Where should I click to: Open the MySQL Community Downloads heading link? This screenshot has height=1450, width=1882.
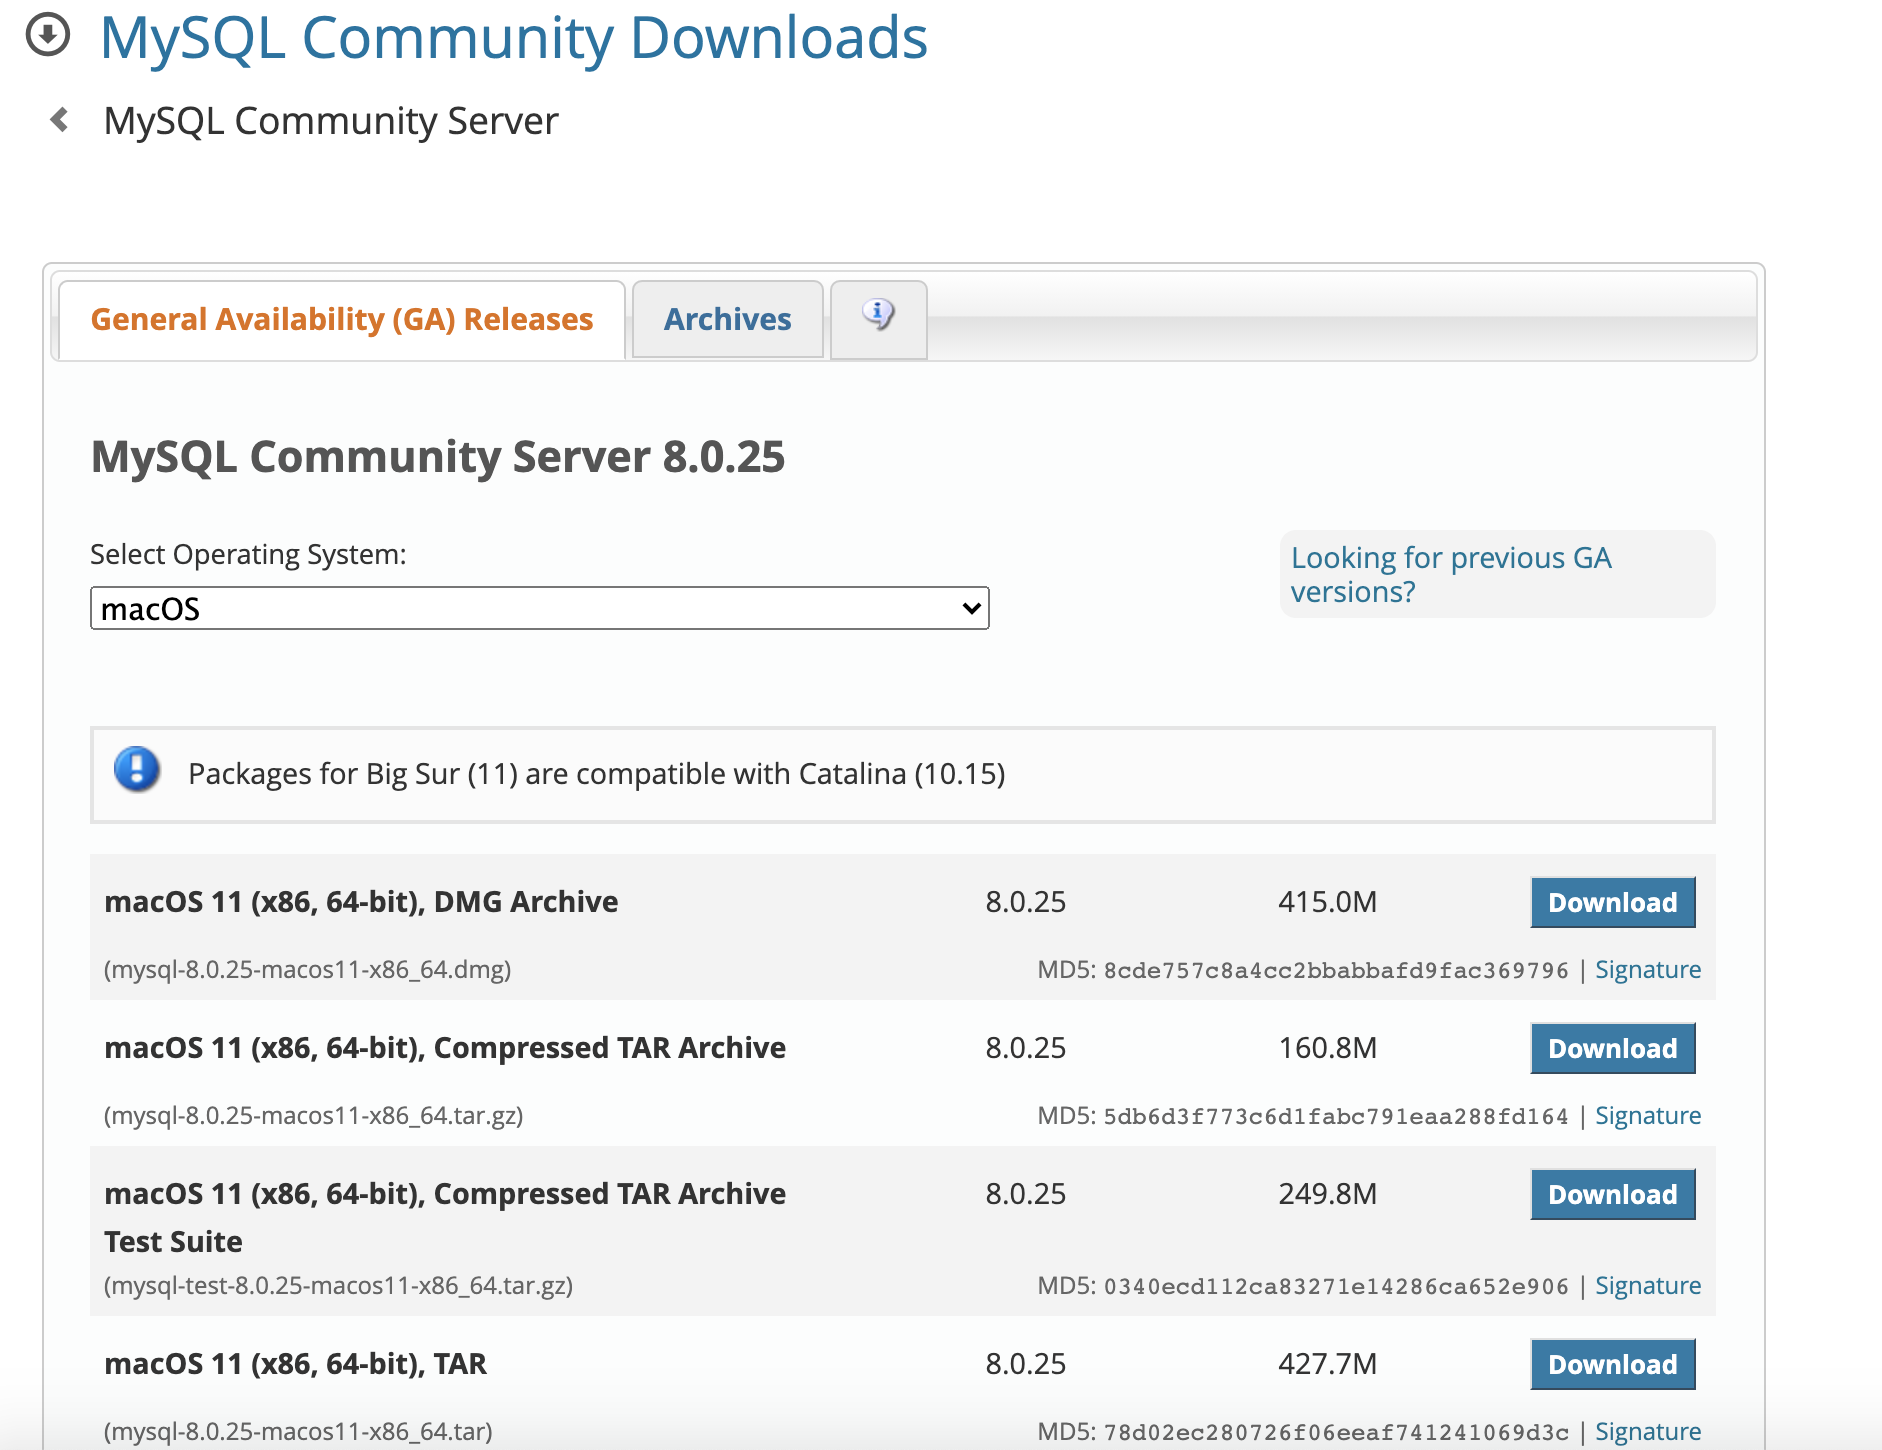pos(514,38)
